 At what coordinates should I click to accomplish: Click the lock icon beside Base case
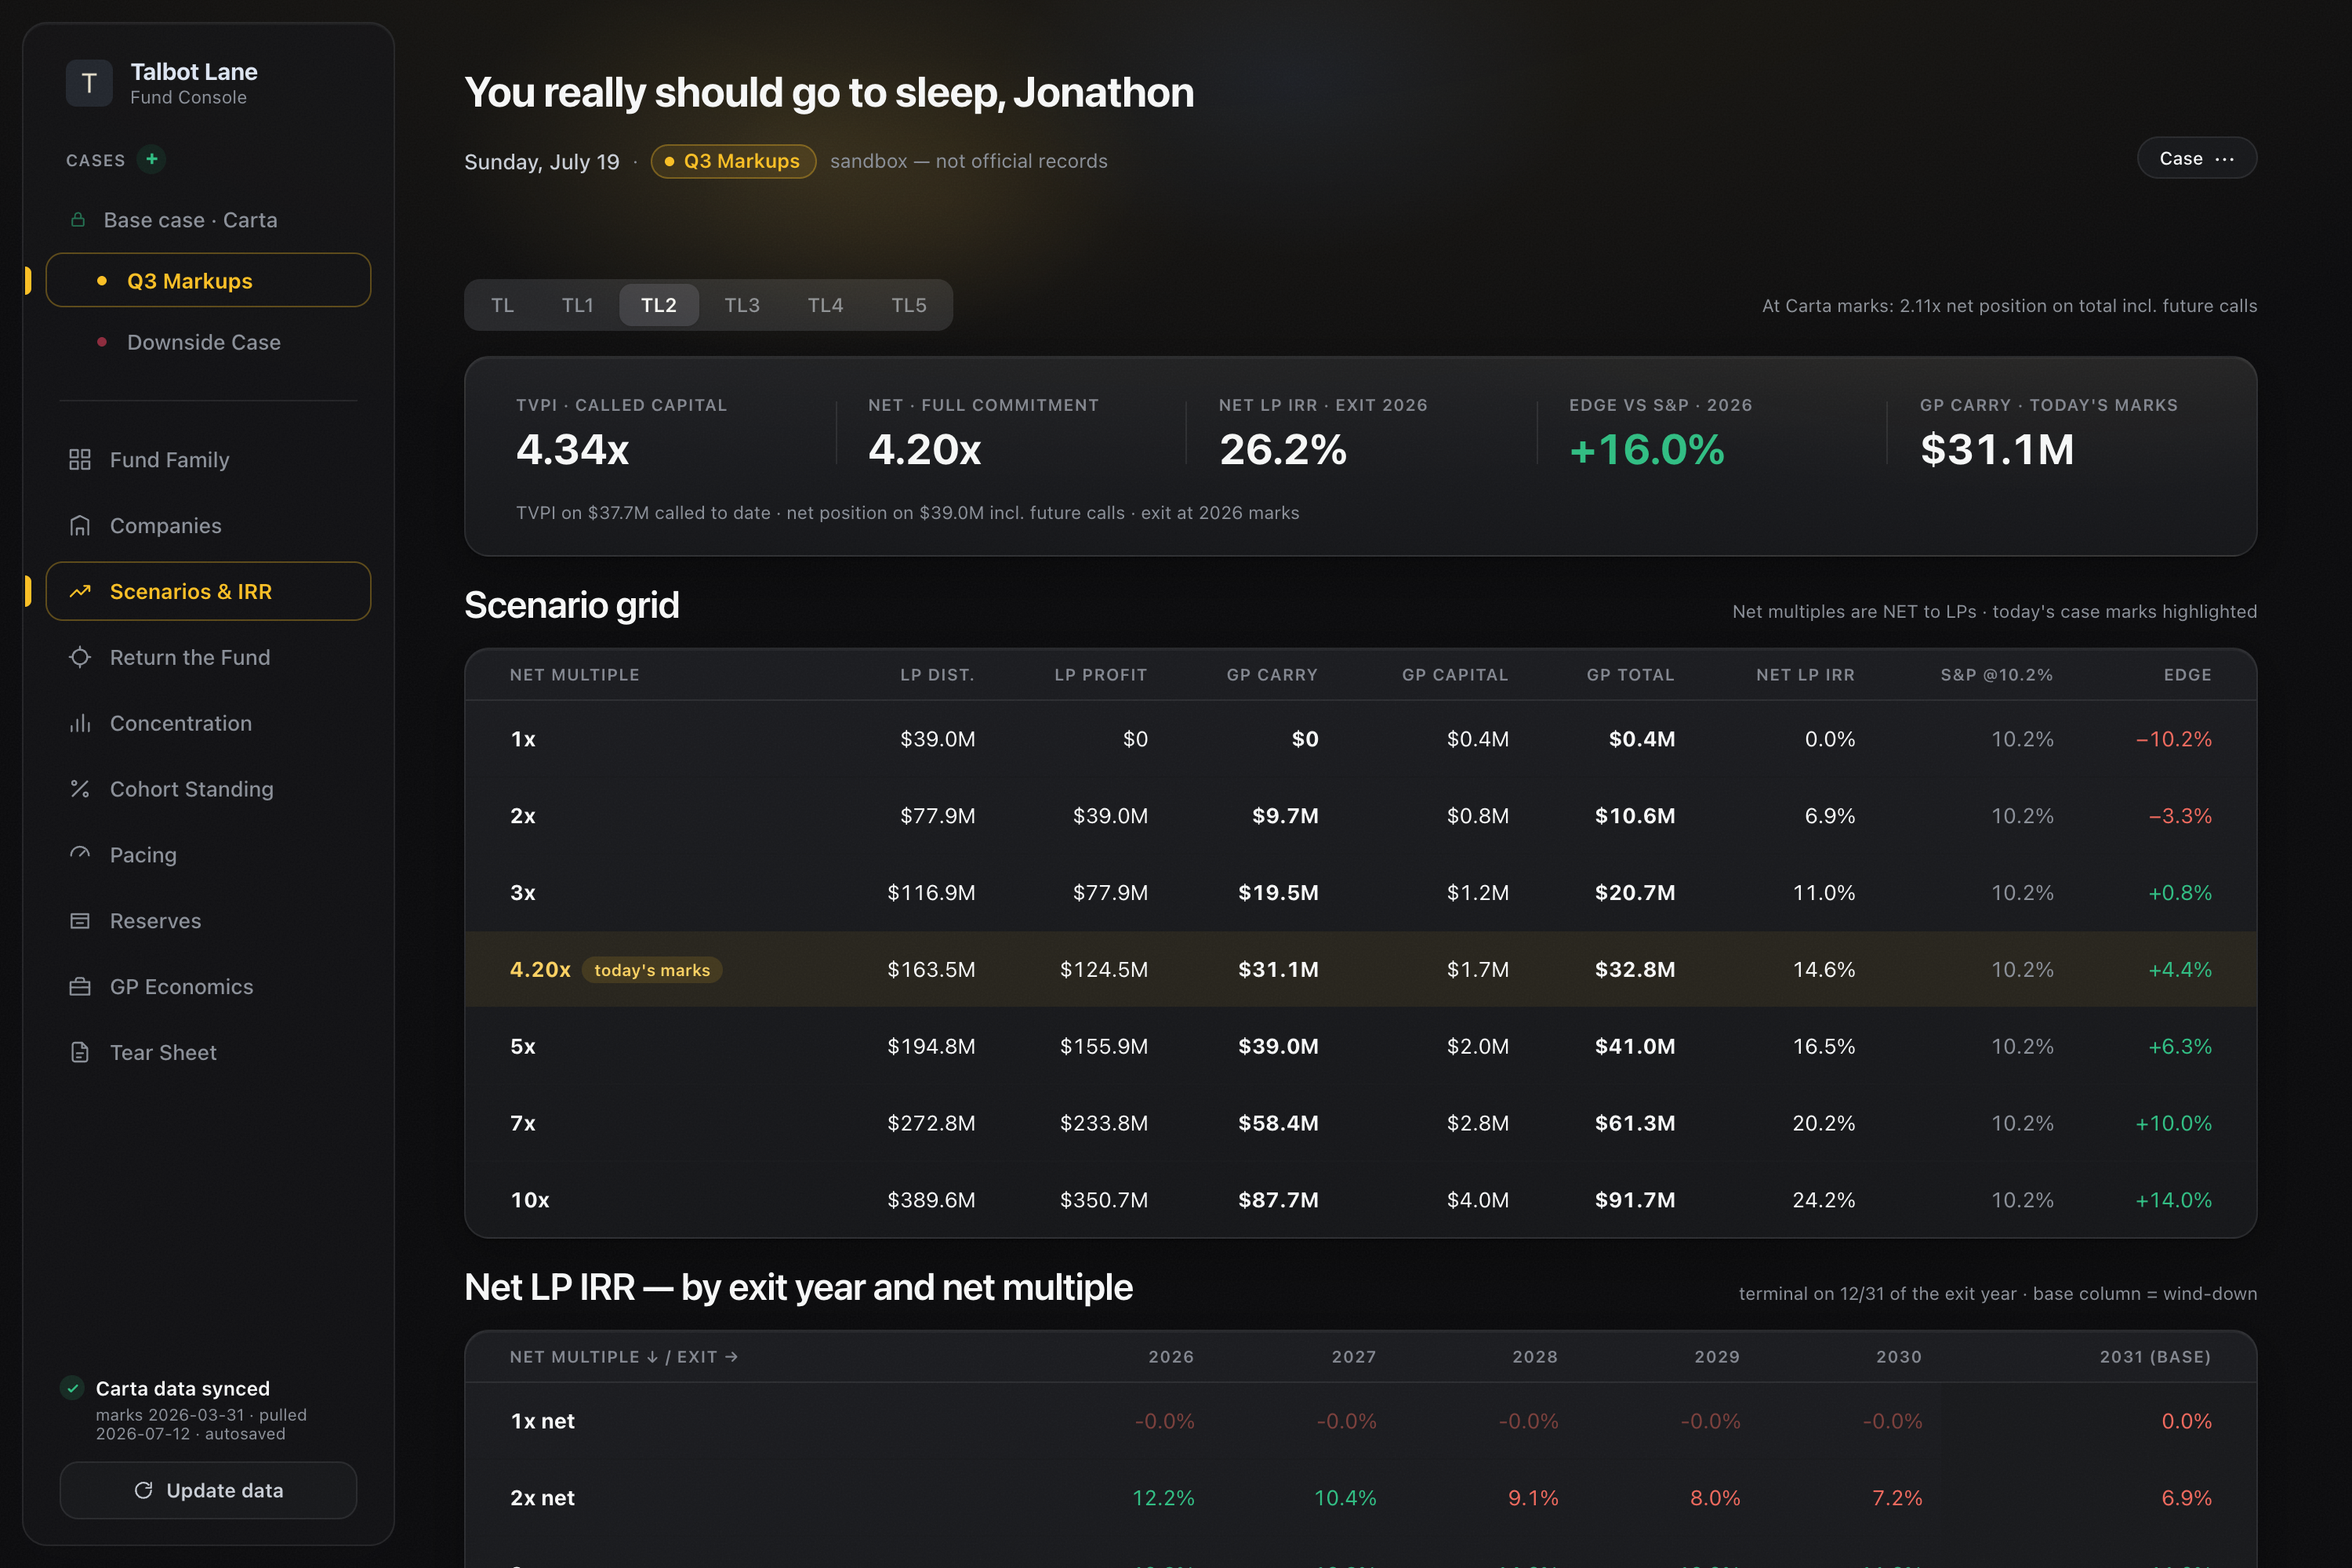tap(78, 220)
